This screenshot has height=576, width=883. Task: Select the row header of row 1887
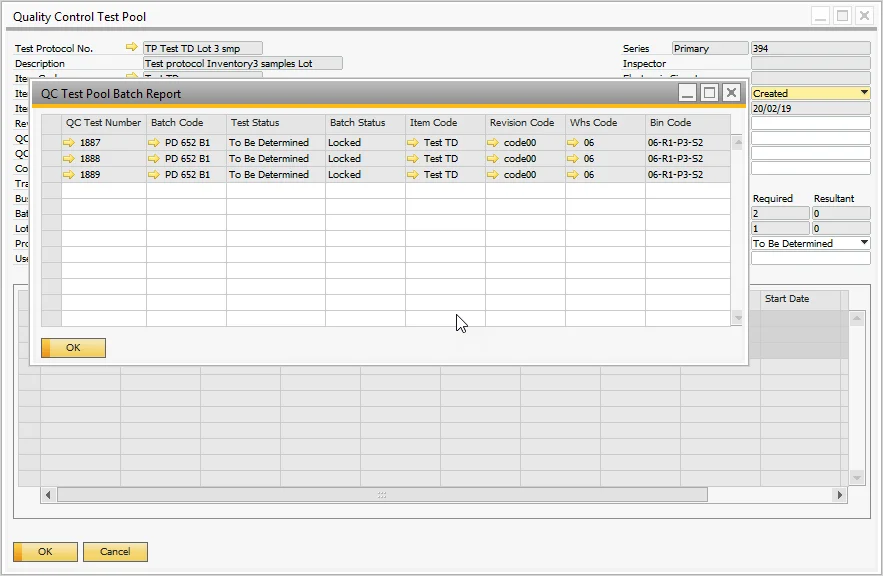51,143
